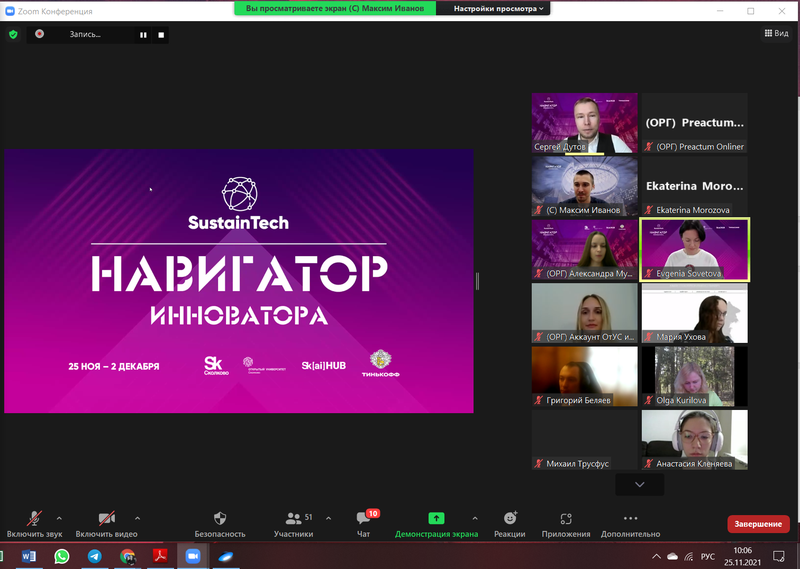Expand video options arrow next to camera
800x569 pixels.
[x=137, y=518]
